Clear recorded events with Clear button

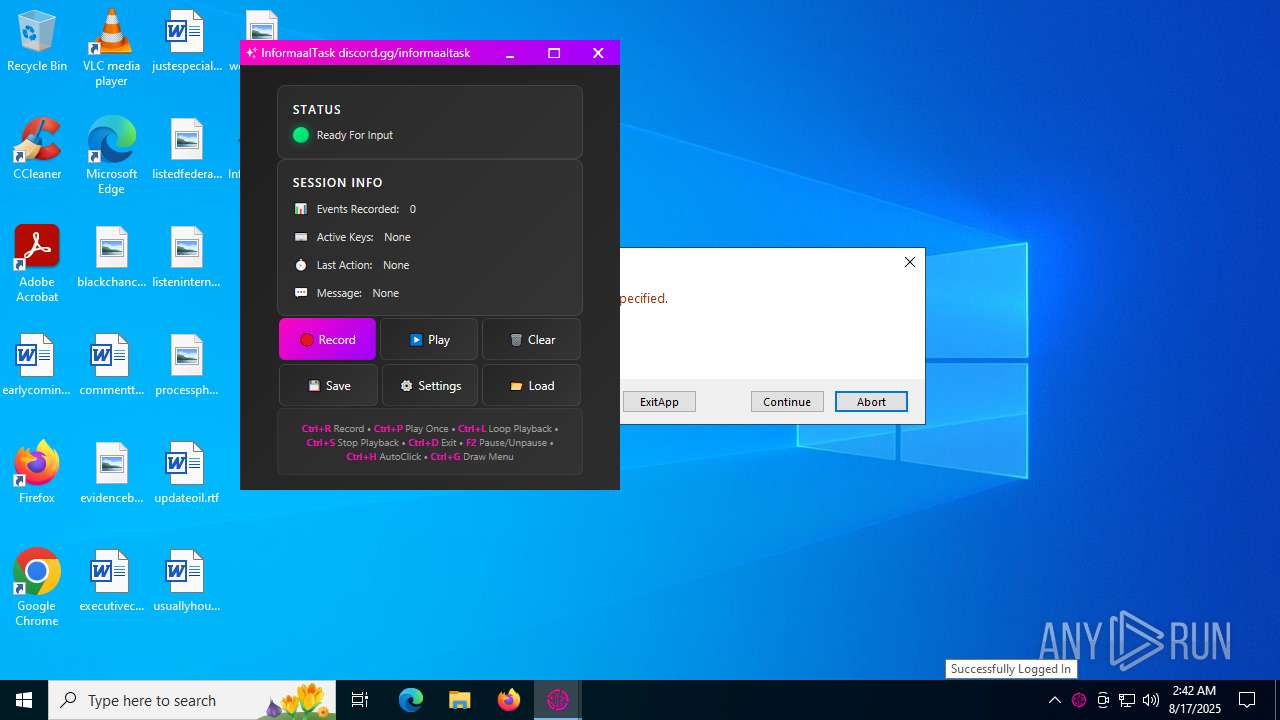pyautogui.click(x=531, y=340)
